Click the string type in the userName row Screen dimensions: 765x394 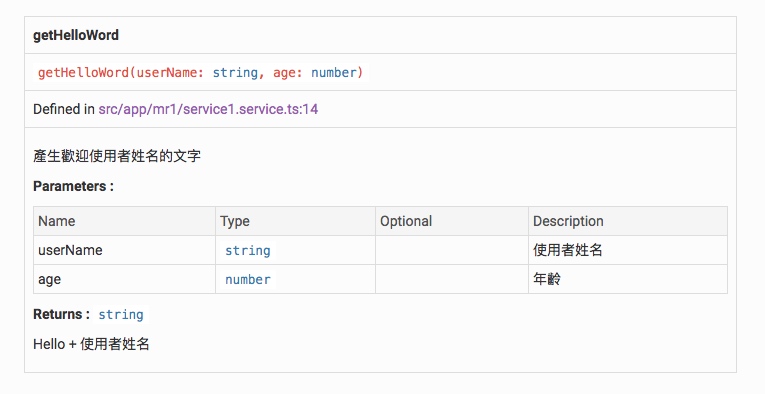(x=247, y=251)
